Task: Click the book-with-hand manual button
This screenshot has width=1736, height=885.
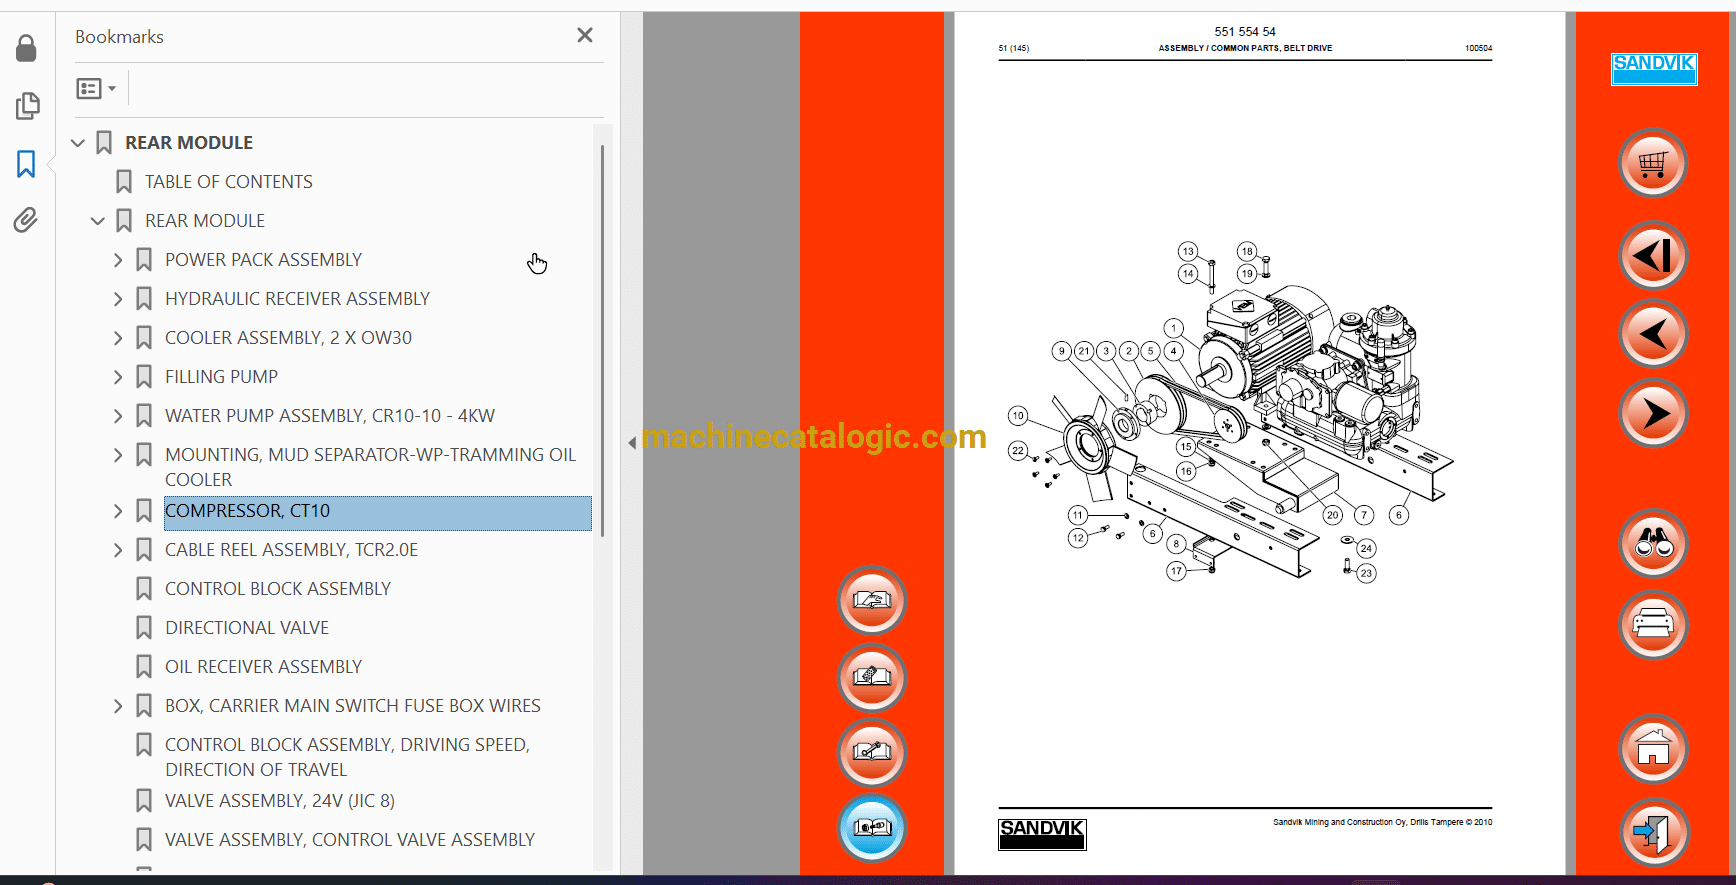Action: tap(872, 601)
